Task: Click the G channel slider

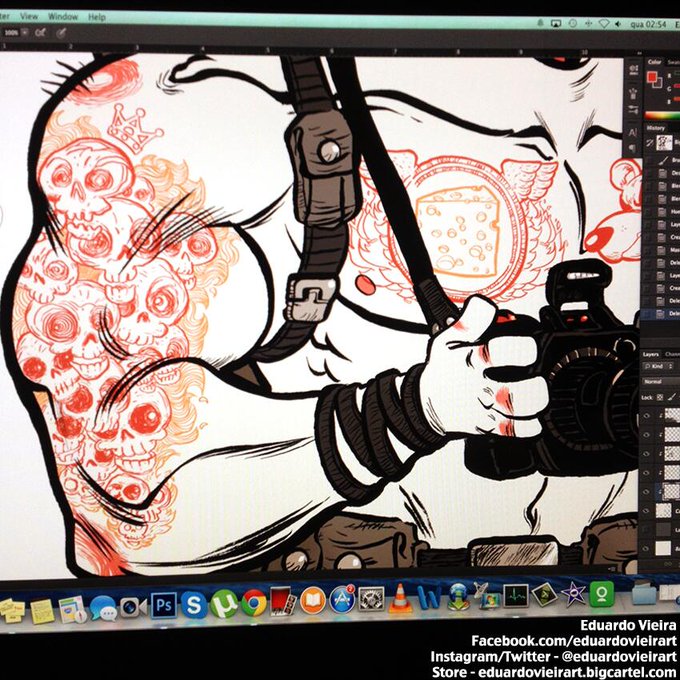Action: [x=677, y=88]
